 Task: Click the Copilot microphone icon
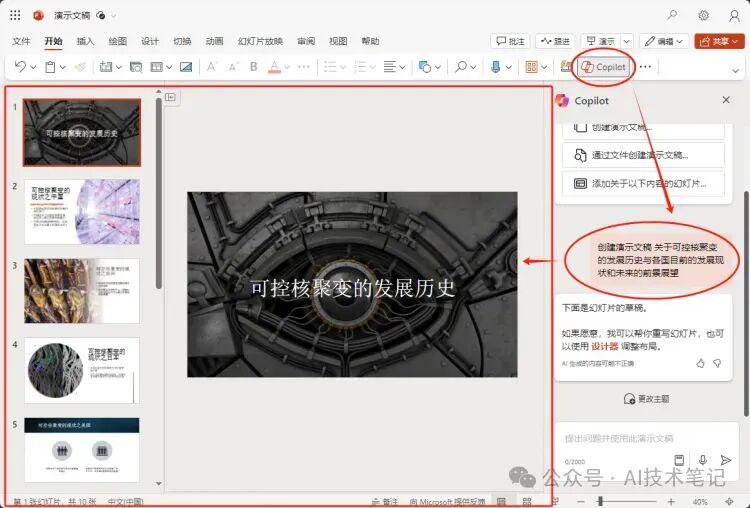coord(703,460)
